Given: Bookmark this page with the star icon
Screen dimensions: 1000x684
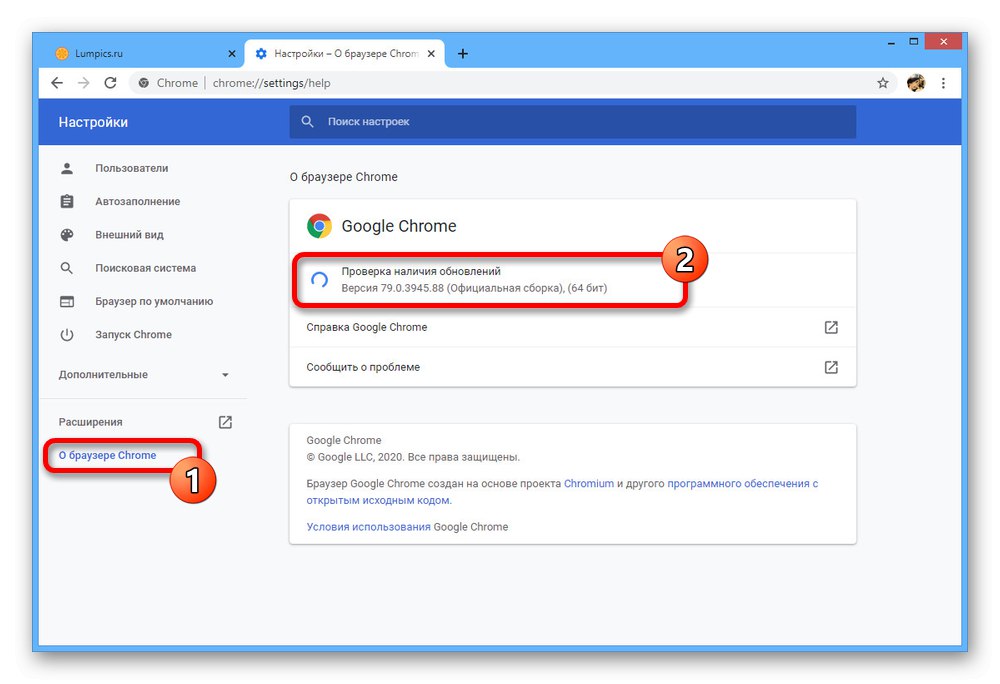Looking at the screenshot, I should [x=883, y=83].
